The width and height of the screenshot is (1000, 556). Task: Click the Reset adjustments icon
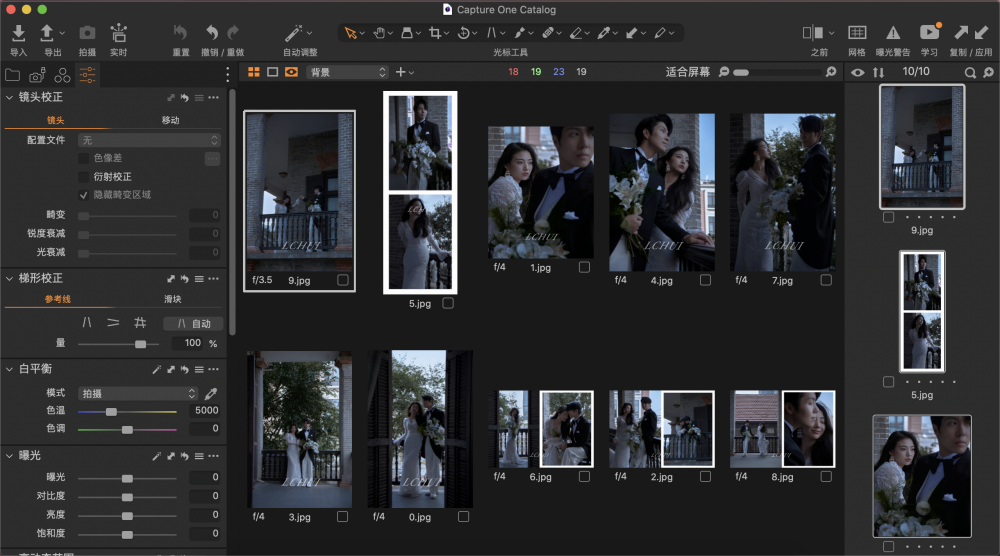(180, 34)
